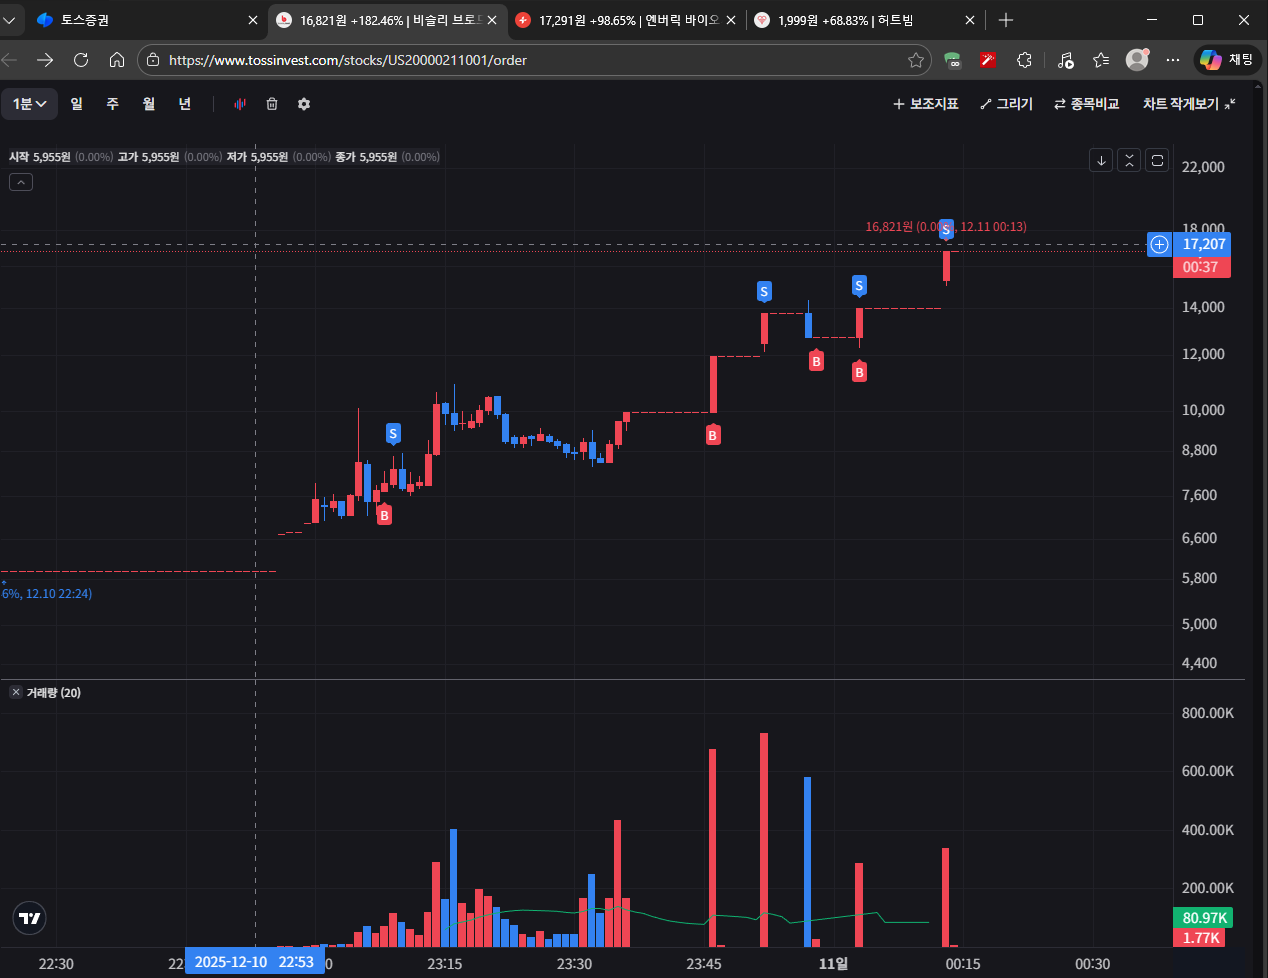Click the down-arrow chart control button
The image size is (1268, 978).
tap(1101, 160)
